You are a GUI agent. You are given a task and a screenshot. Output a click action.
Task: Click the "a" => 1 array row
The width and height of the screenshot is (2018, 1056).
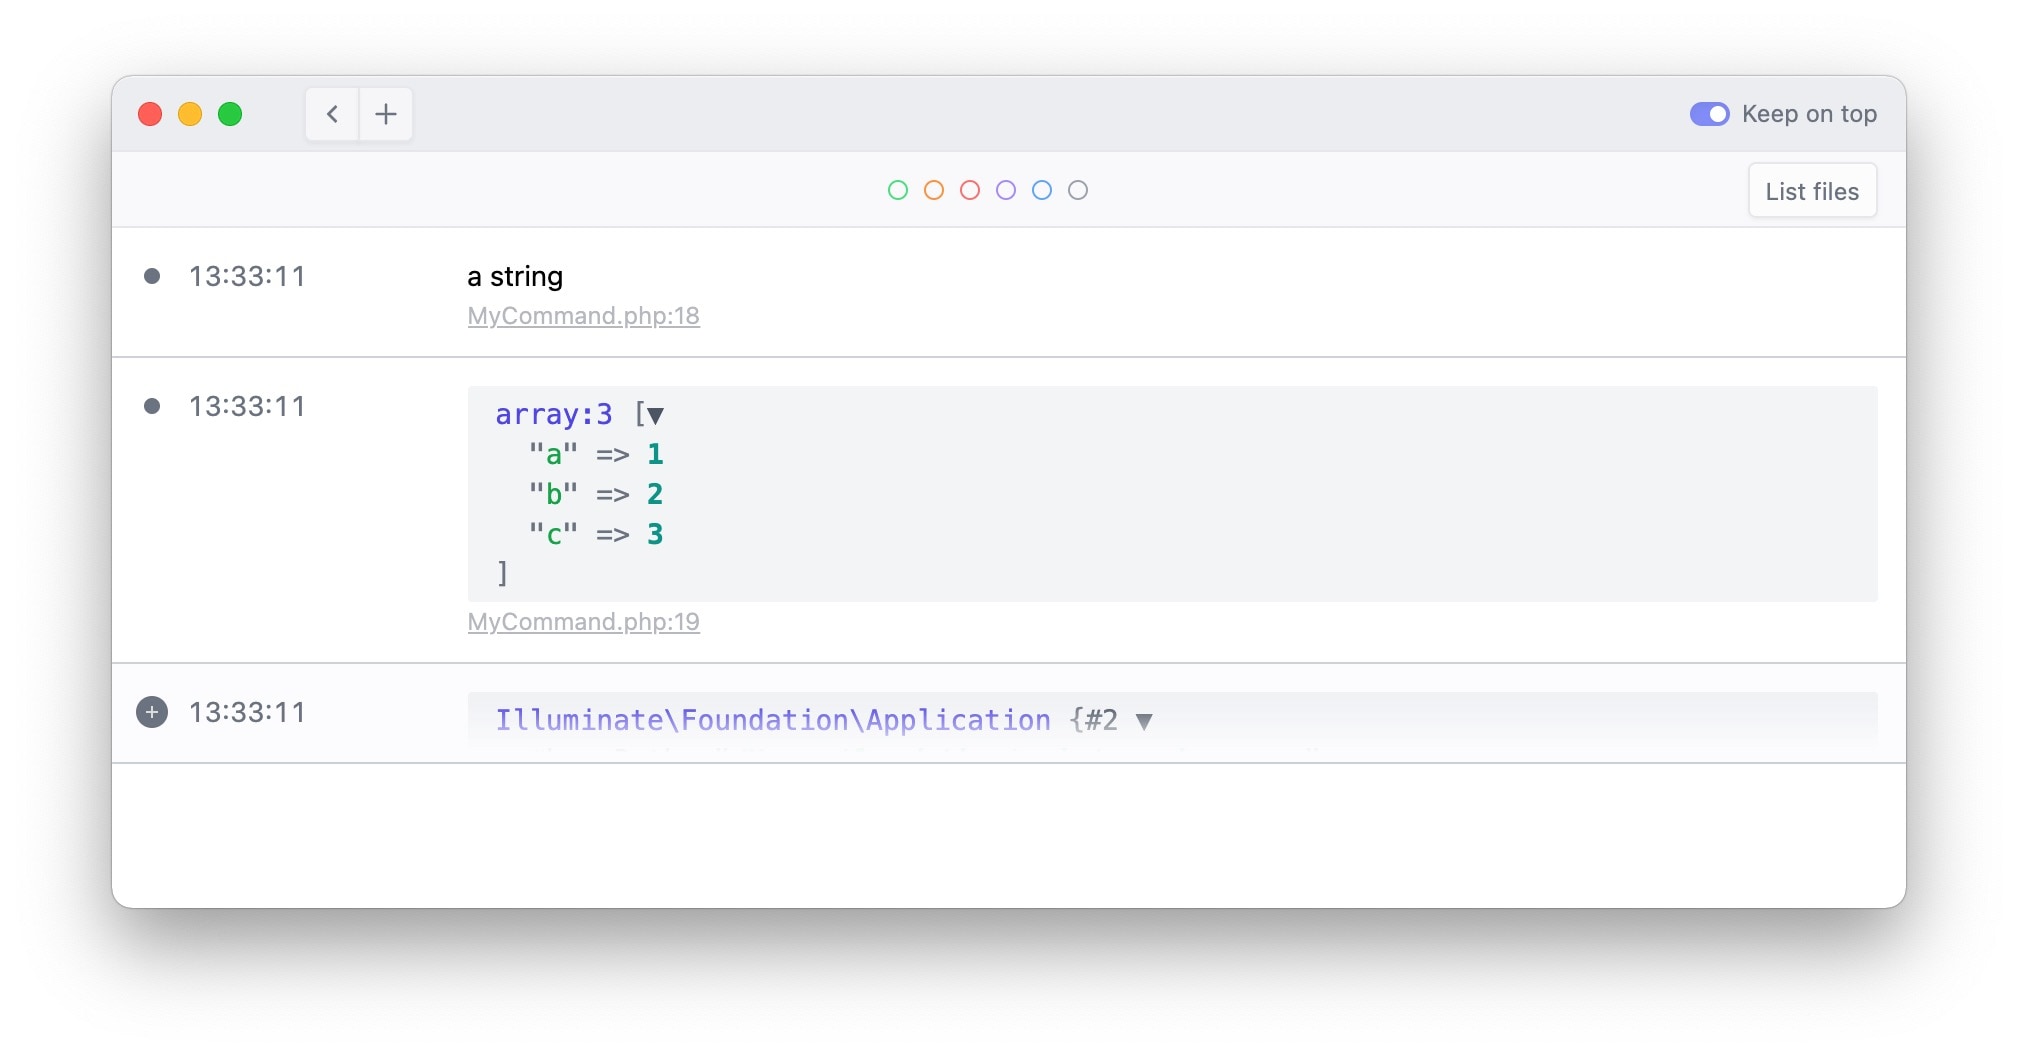[x=596, y=454]
